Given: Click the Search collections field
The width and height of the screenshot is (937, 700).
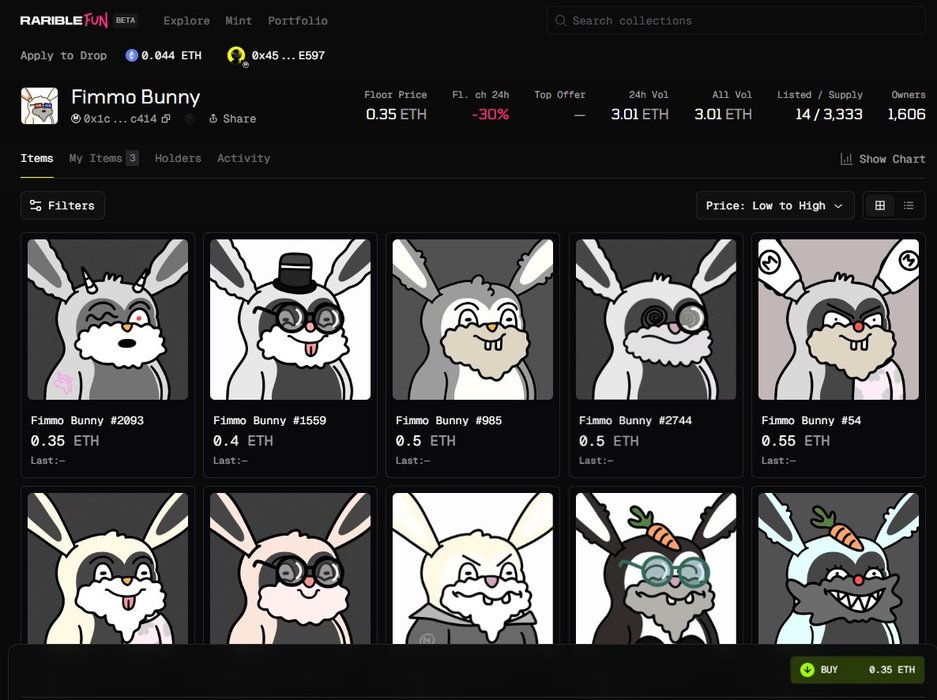Looking at the screenshot, I should tap(736, 20).
